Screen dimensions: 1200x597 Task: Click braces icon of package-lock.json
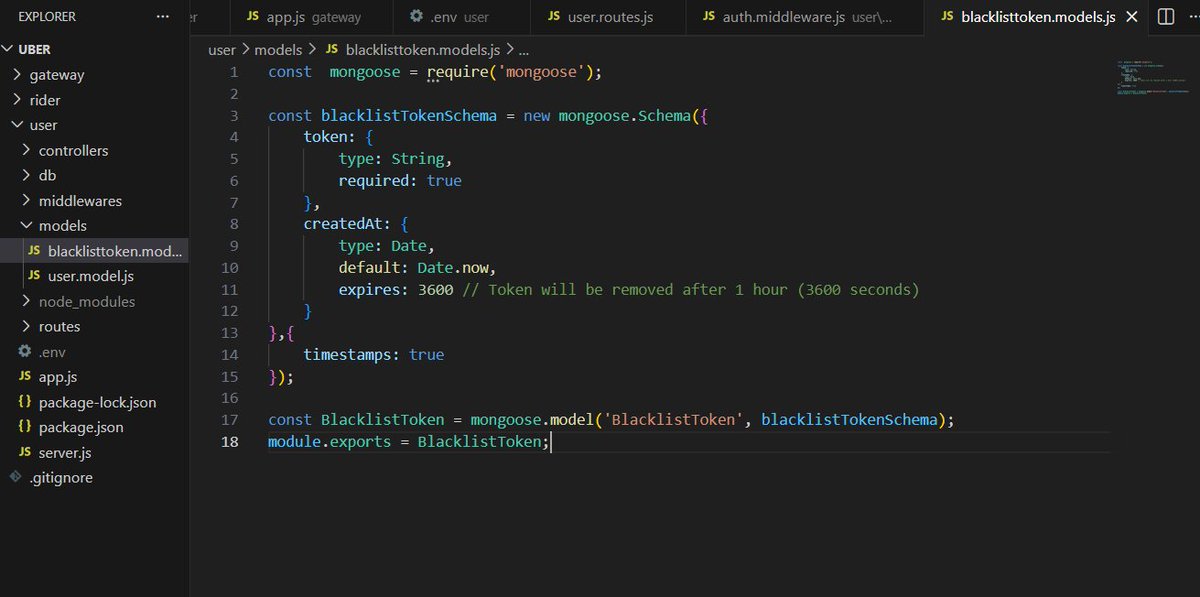point(25,402)
